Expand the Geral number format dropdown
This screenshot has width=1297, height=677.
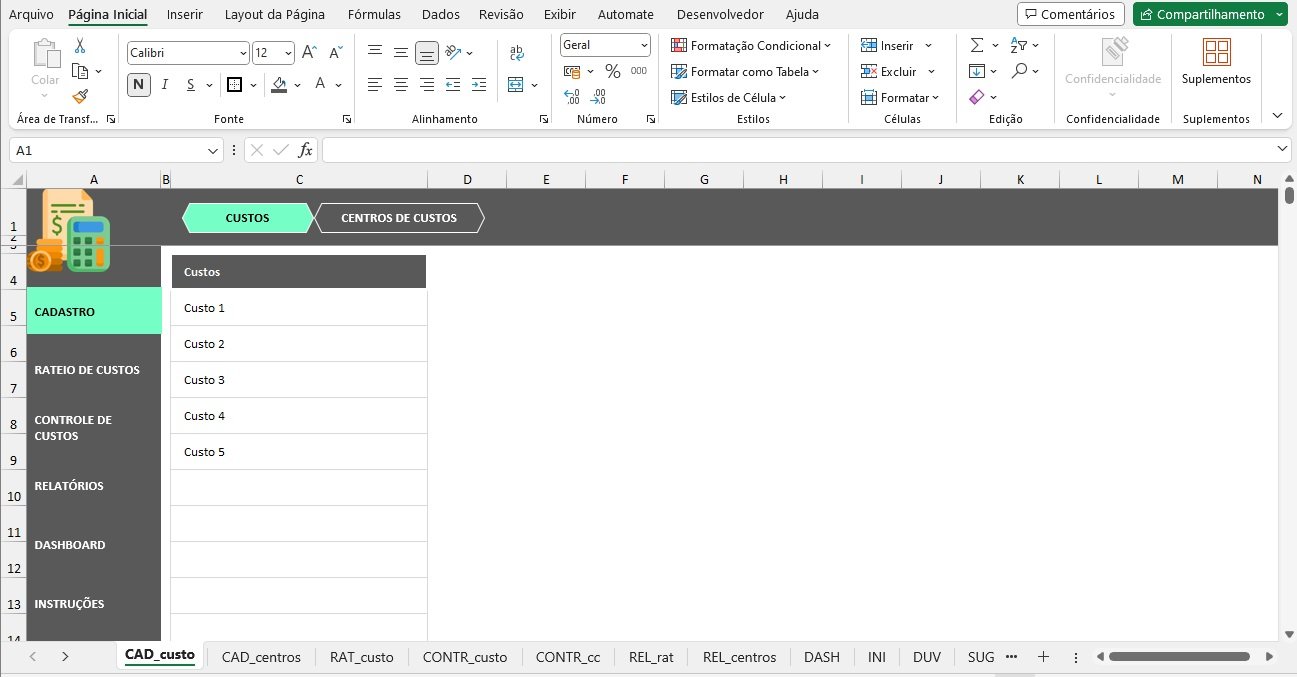[644, 46]
